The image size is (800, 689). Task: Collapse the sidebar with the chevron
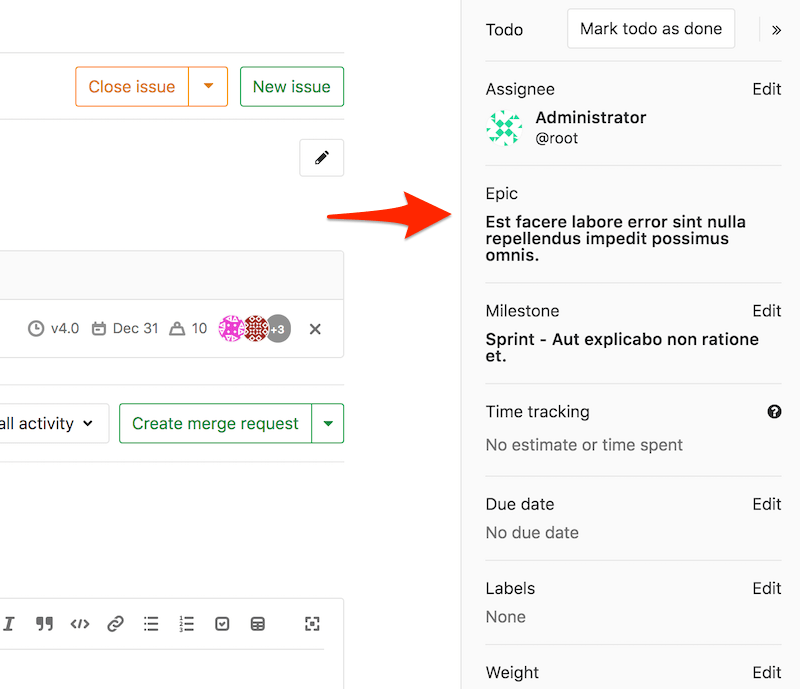pos(777,29)
